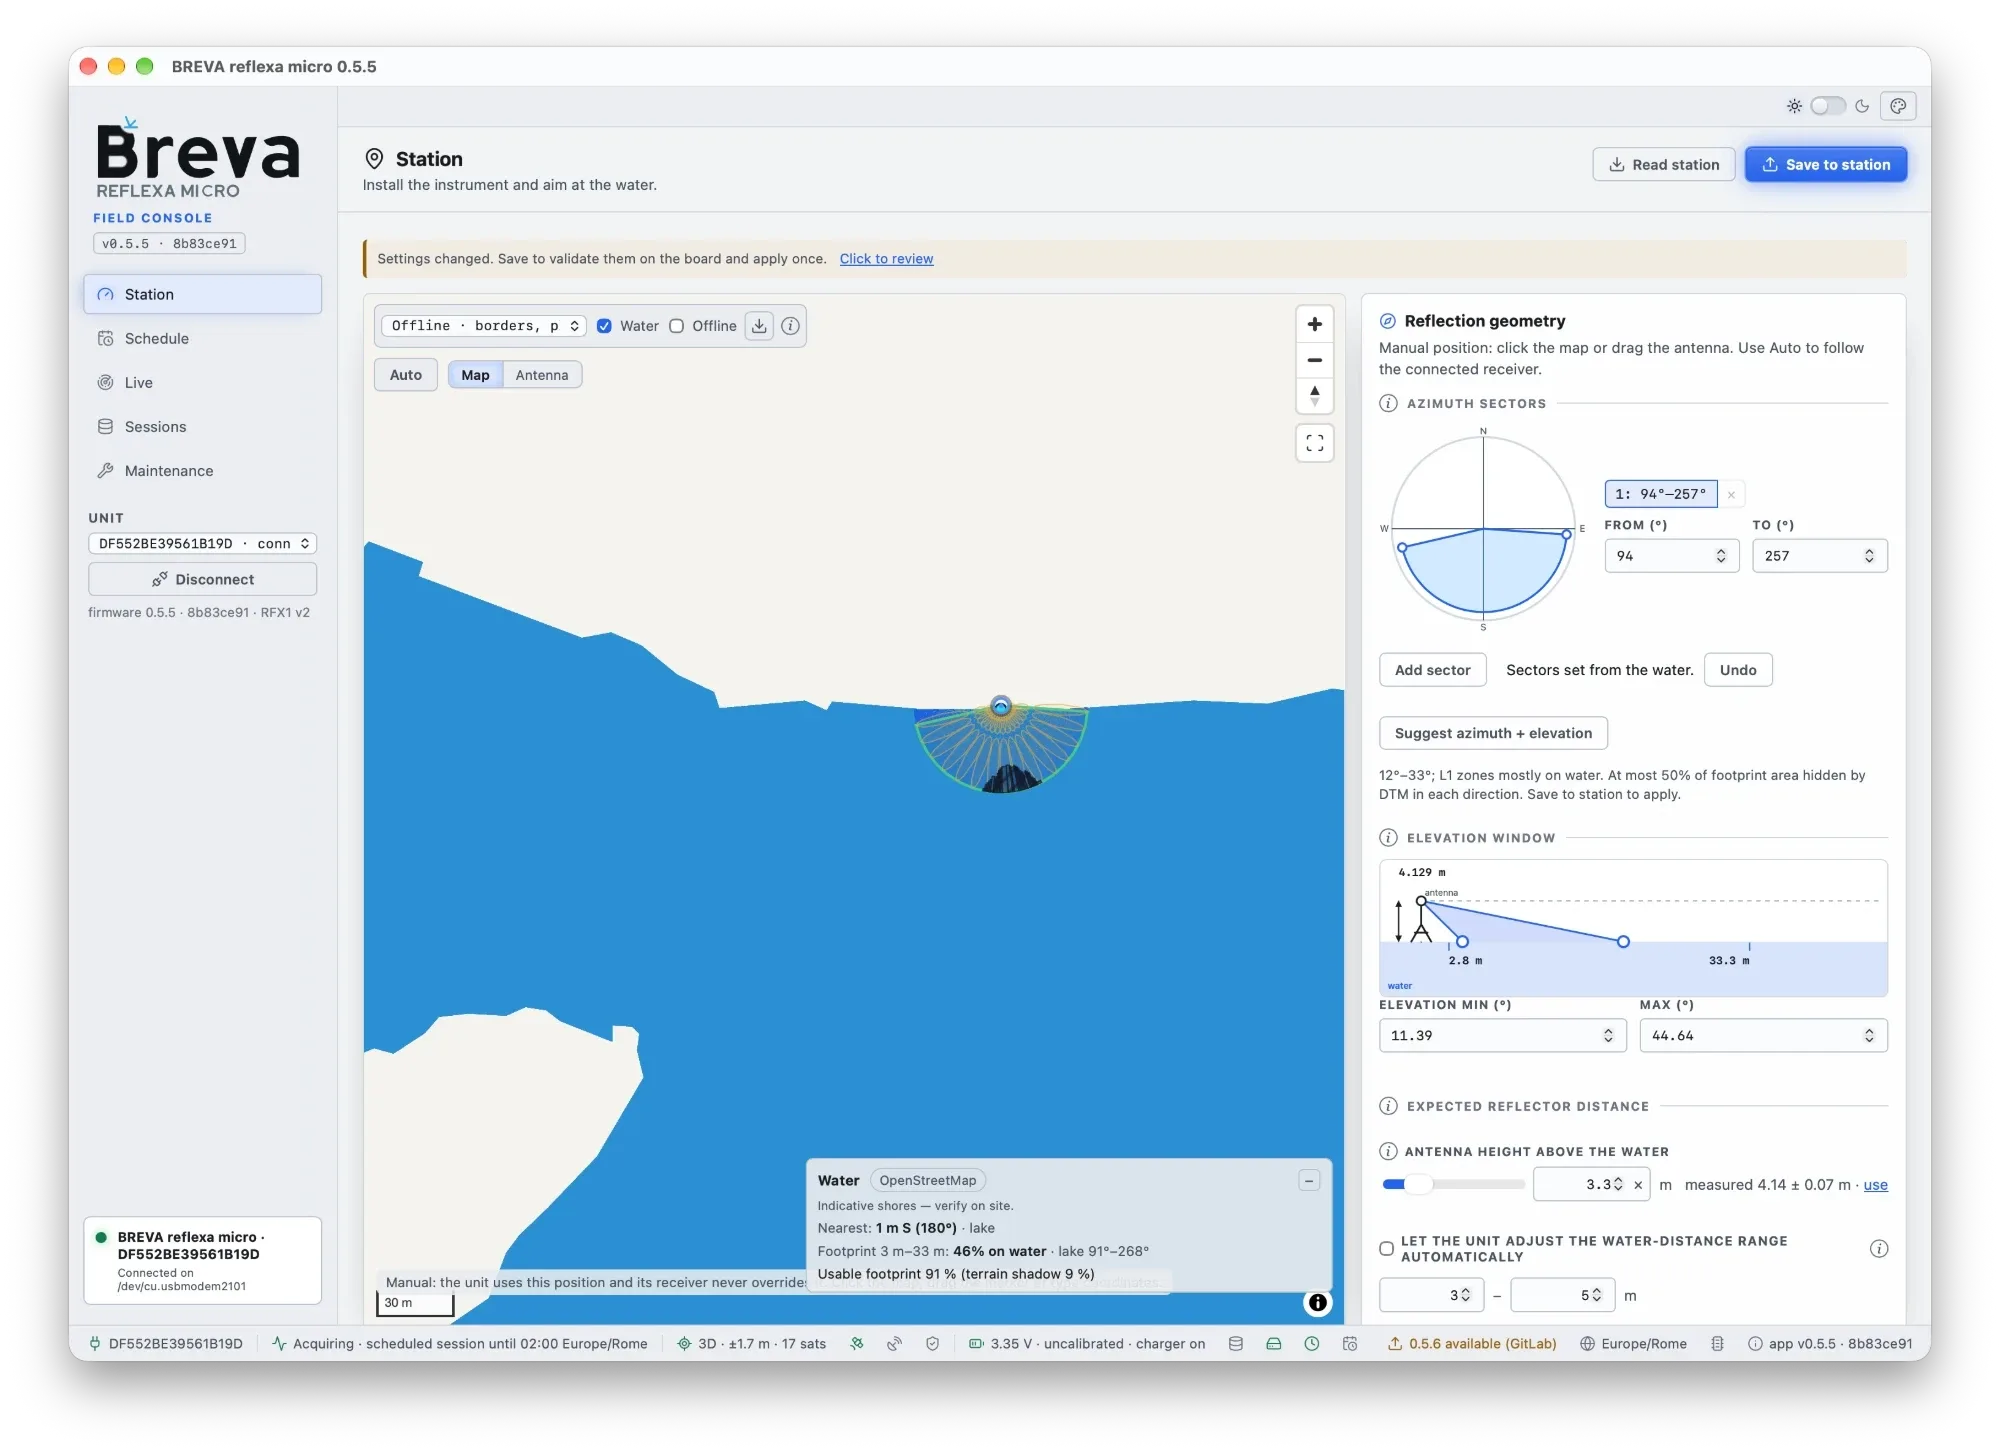Open the Schedule page
Viewport: 2000px width, 1452px height.
[202, 339]
